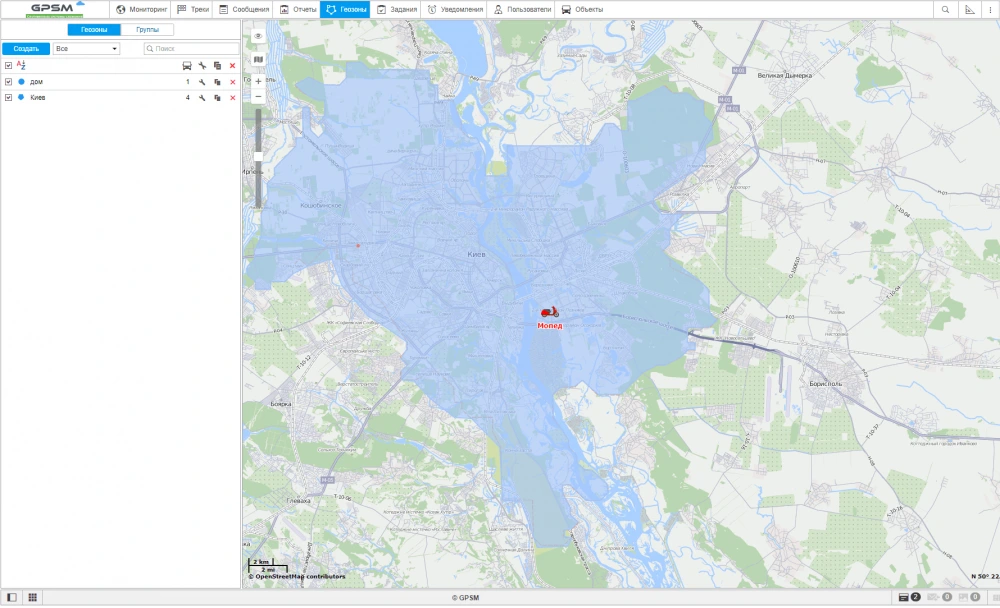1000x608 pixels.
Task: Toggle the select-all geozones checkbox
Action: click(8, 65)
